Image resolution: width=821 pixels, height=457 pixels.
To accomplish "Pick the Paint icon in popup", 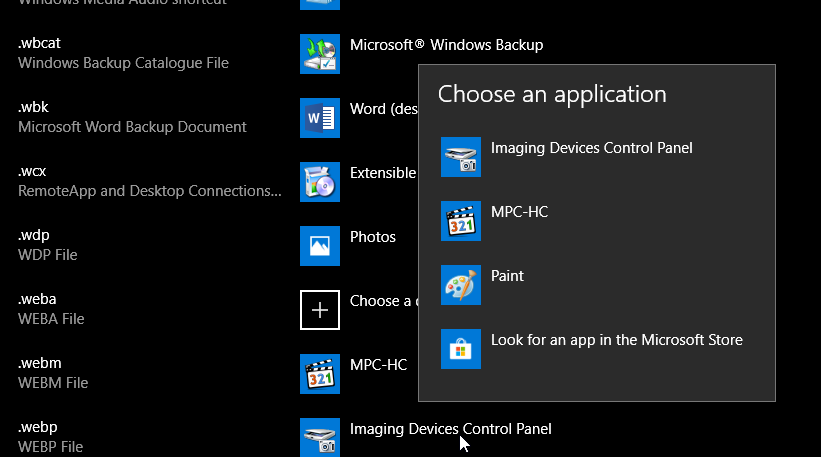I will [x=461, y=285].
